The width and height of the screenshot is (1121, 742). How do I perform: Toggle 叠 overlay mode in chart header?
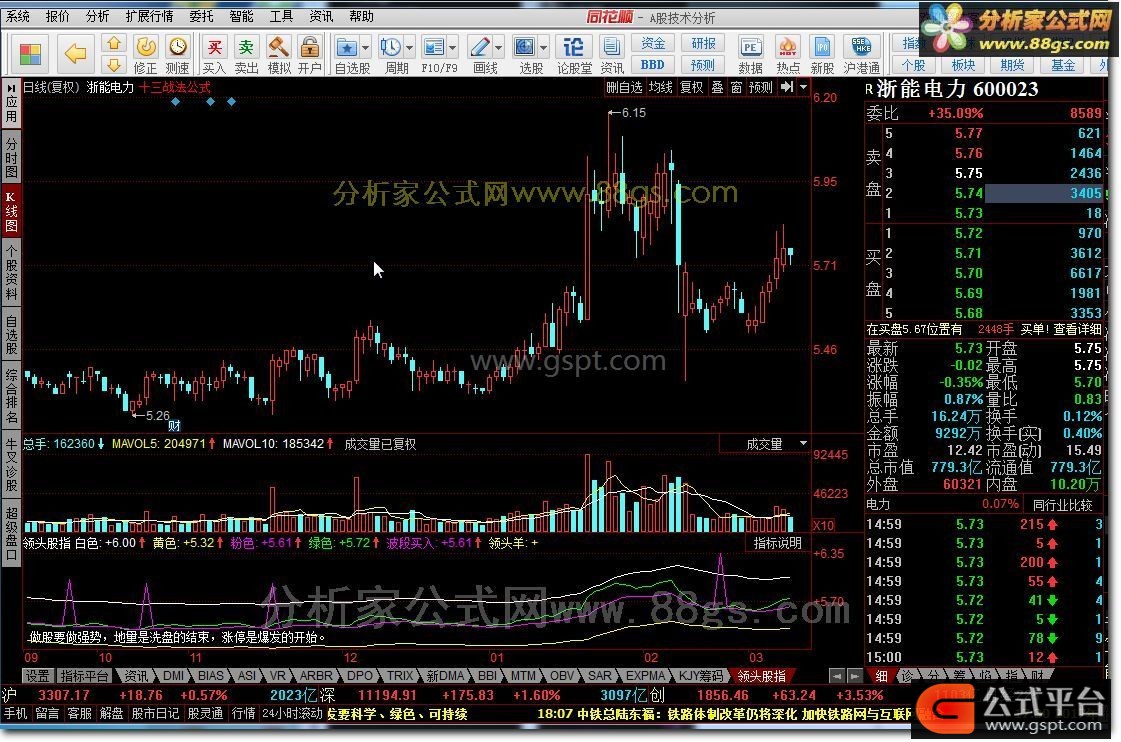pyautogui.click(x=717, y=87)
